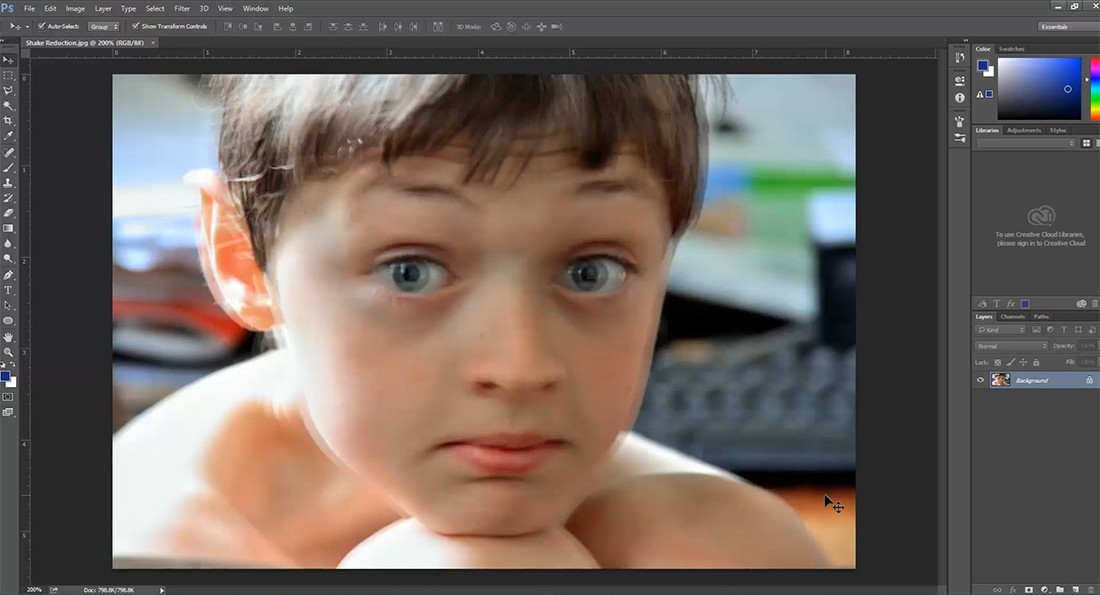Switch to the Channels tab
This screenshot has width=1100, height=595.
tap(1012, 317)
